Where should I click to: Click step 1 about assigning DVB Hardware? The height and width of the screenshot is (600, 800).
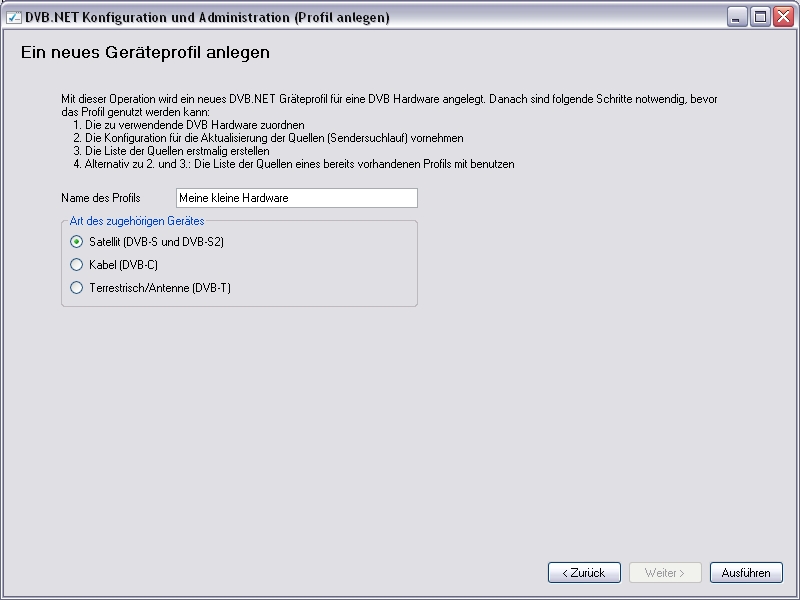[x=189, y=125]
